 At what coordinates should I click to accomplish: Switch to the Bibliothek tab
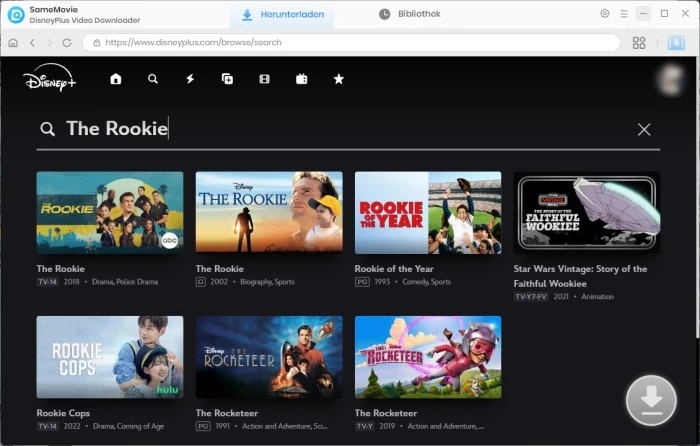(413, 14)
